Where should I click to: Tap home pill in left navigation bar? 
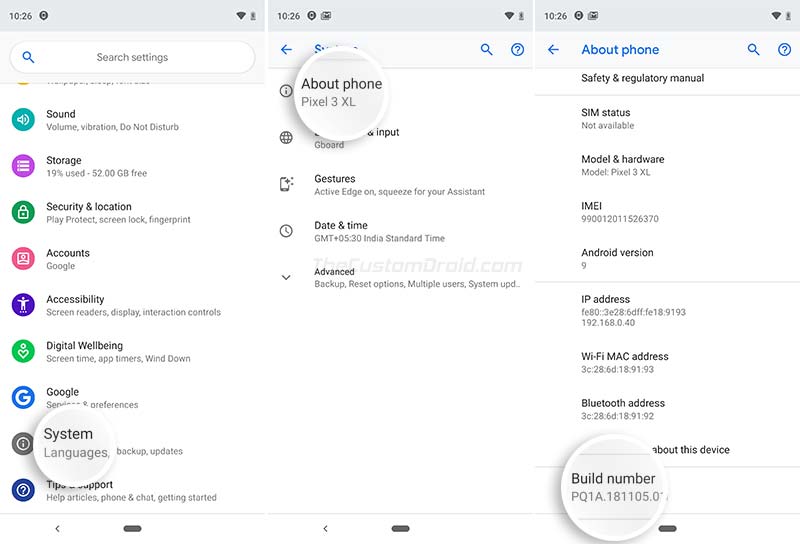point(133,529)
